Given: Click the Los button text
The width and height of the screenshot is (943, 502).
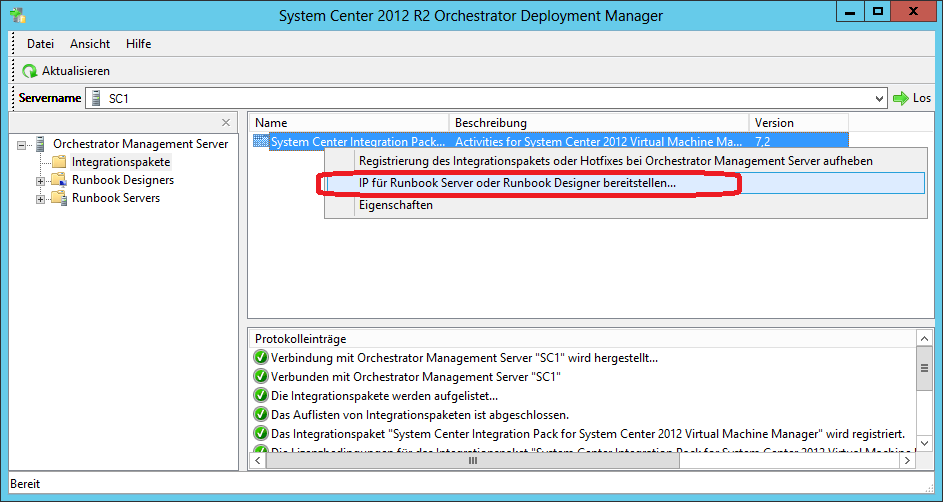Looking at the screenshot, I should pos(922,98).
